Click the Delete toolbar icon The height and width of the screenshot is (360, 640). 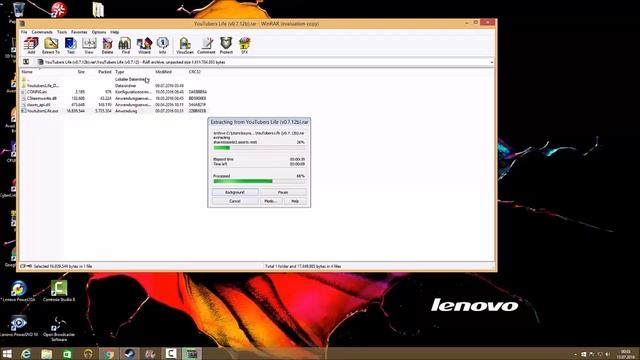[107, 45]
